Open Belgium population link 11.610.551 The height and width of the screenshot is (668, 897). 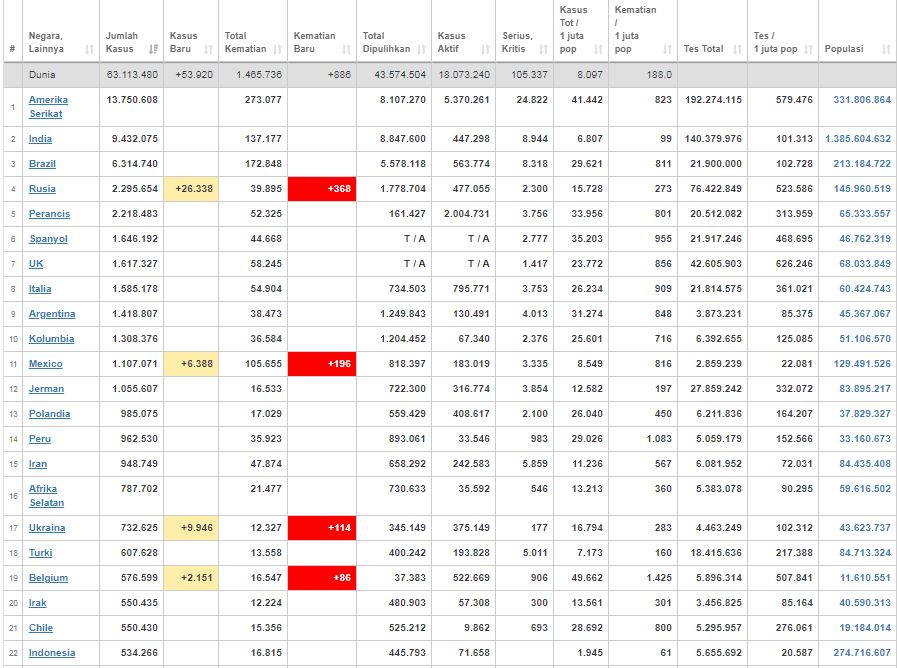[x=865, y=578]
